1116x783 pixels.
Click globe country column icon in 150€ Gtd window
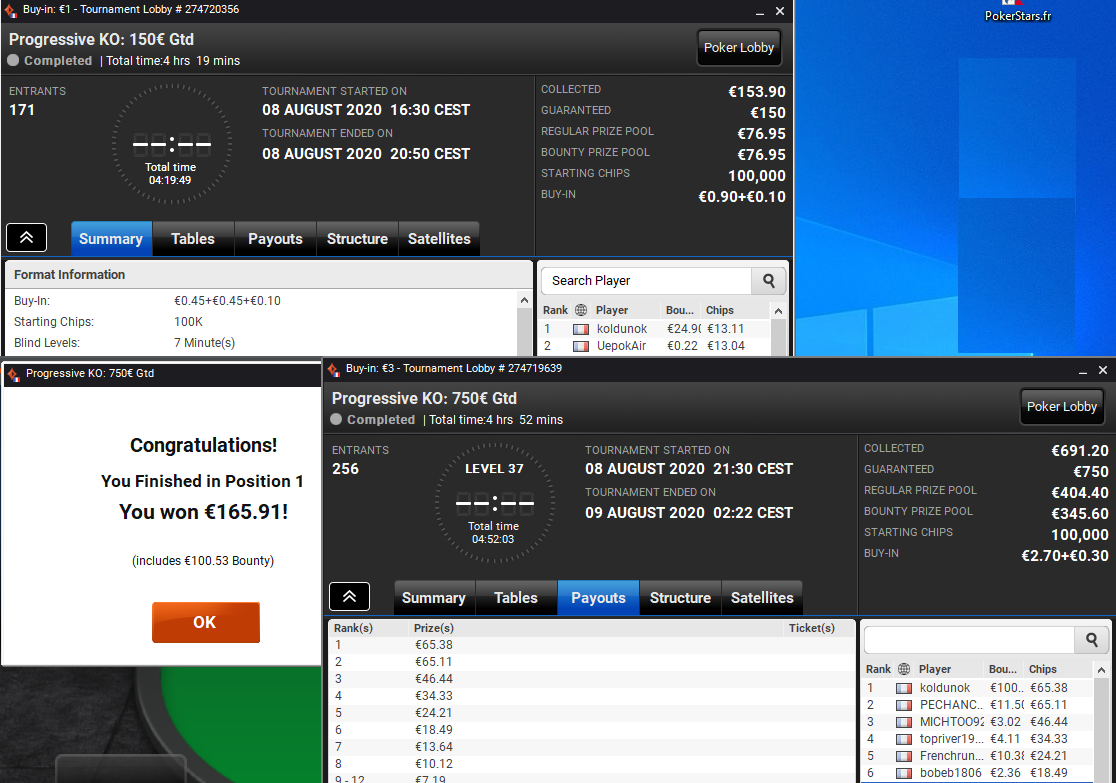point(581,310)
